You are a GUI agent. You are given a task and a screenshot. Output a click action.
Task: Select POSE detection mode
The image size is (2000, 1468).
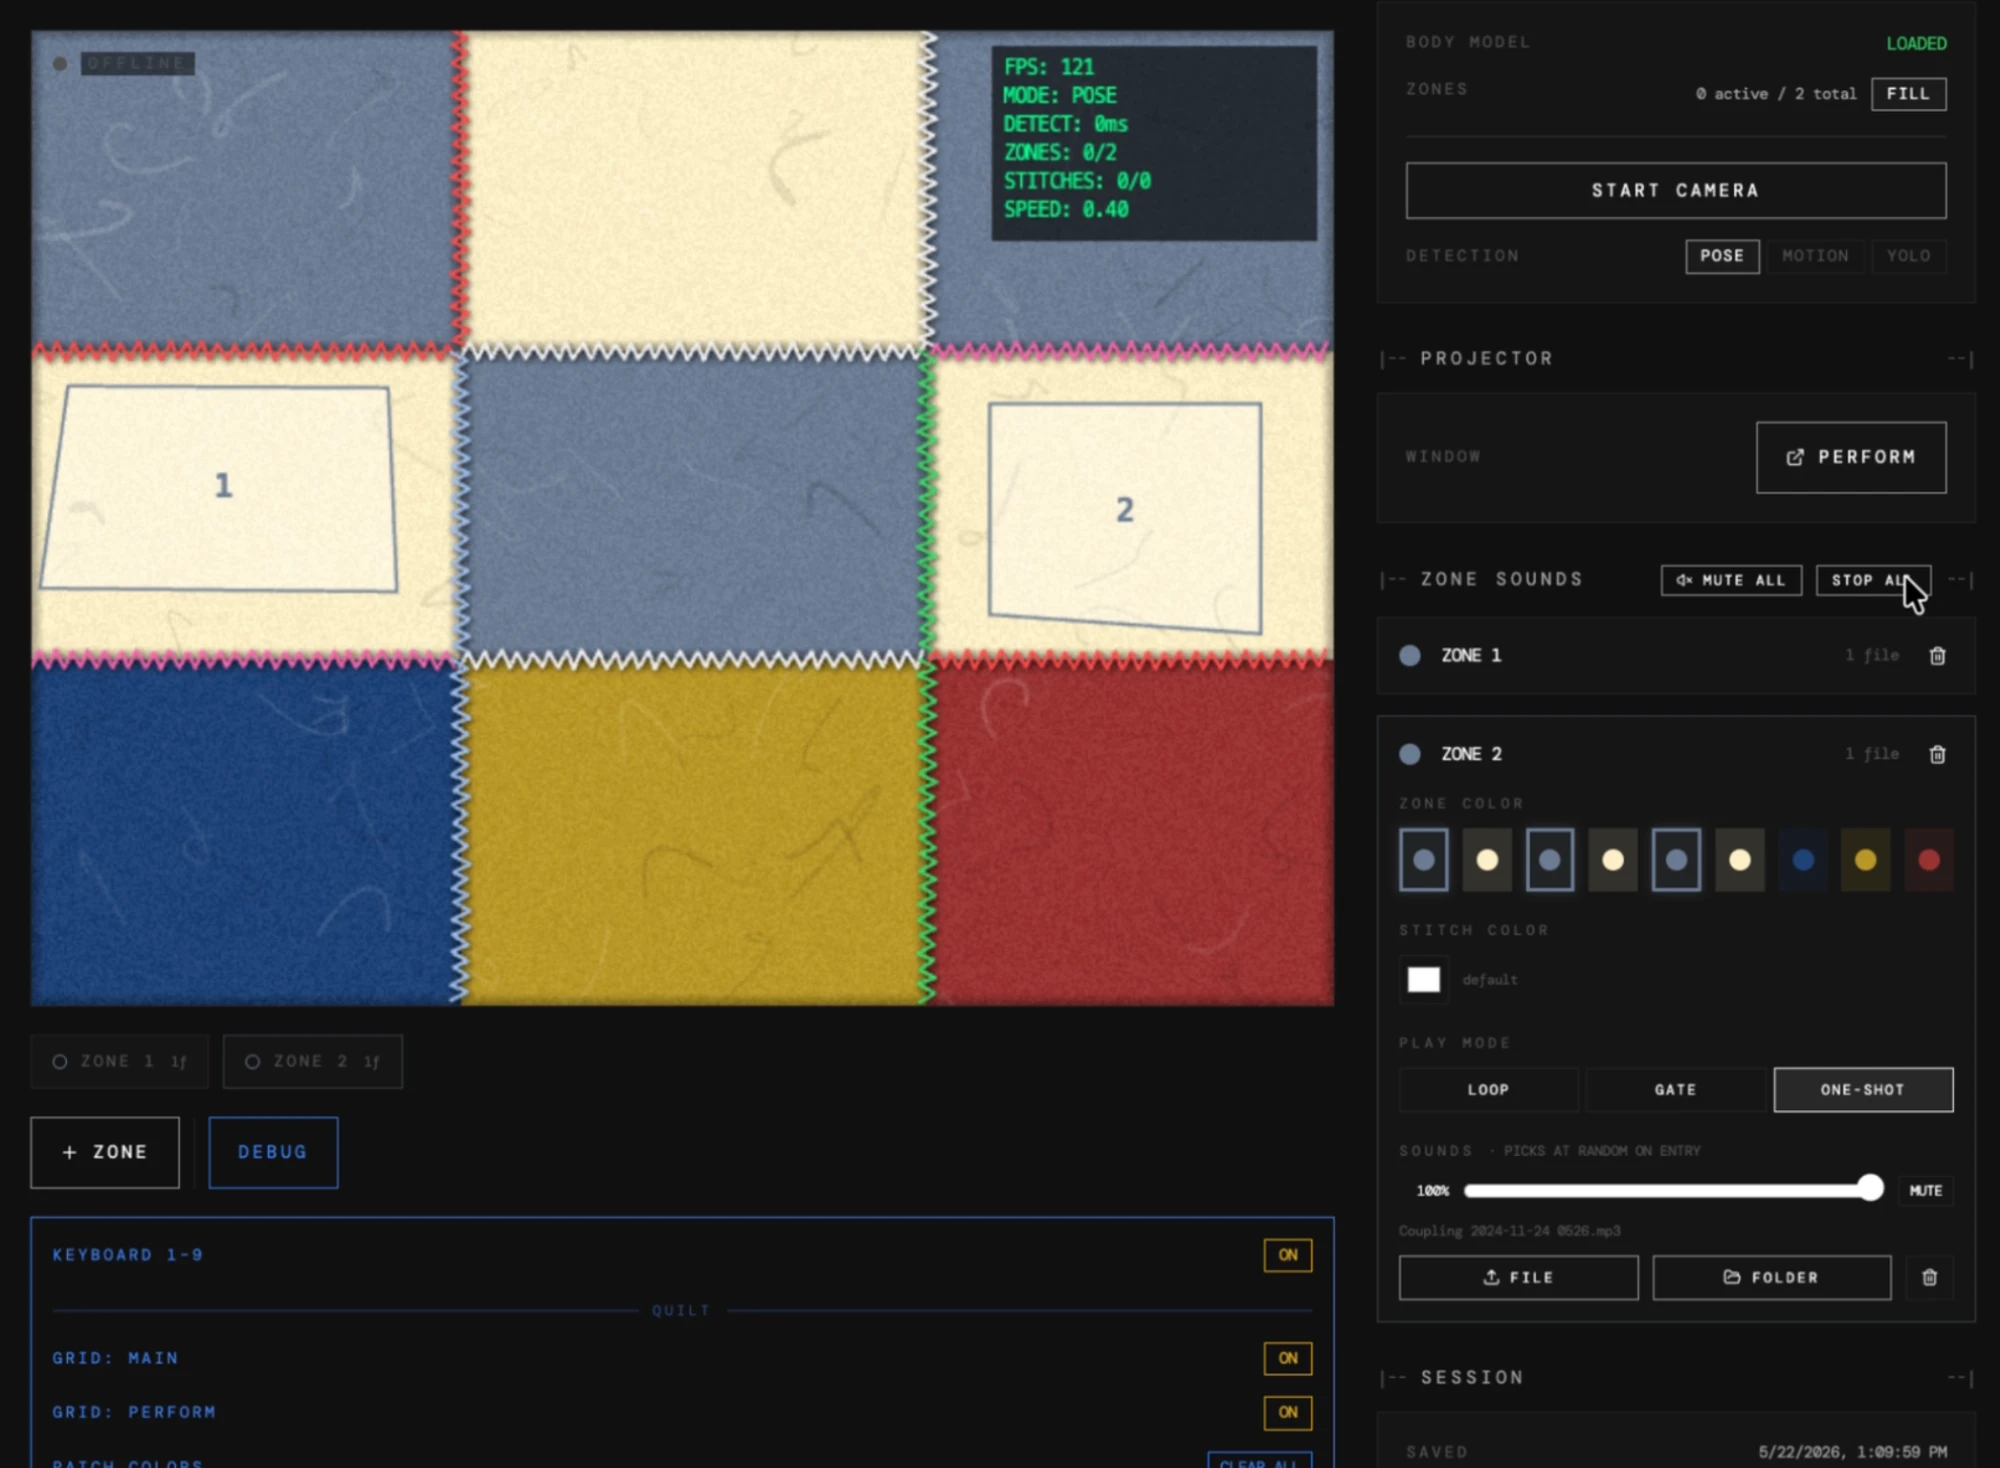[1722, 256]
